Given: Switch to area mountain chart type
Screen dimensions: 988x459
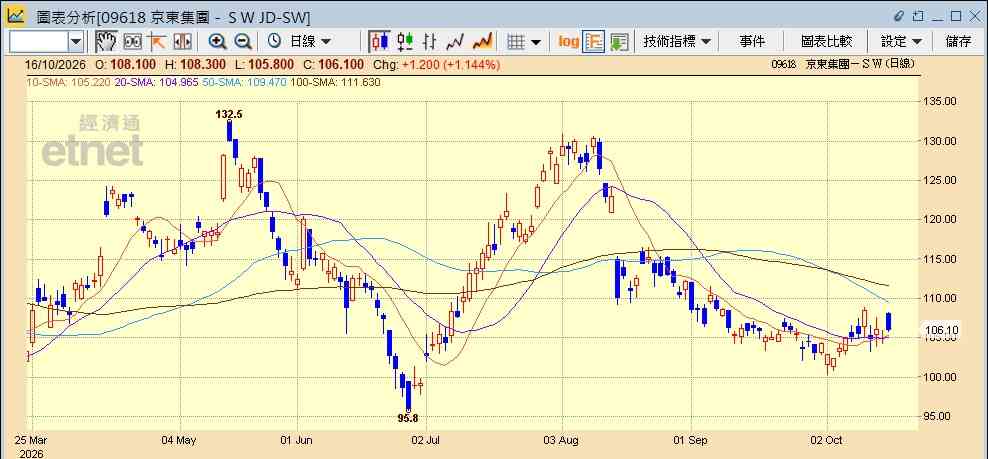Looking at the screenshot, I should tap(482, 42).
